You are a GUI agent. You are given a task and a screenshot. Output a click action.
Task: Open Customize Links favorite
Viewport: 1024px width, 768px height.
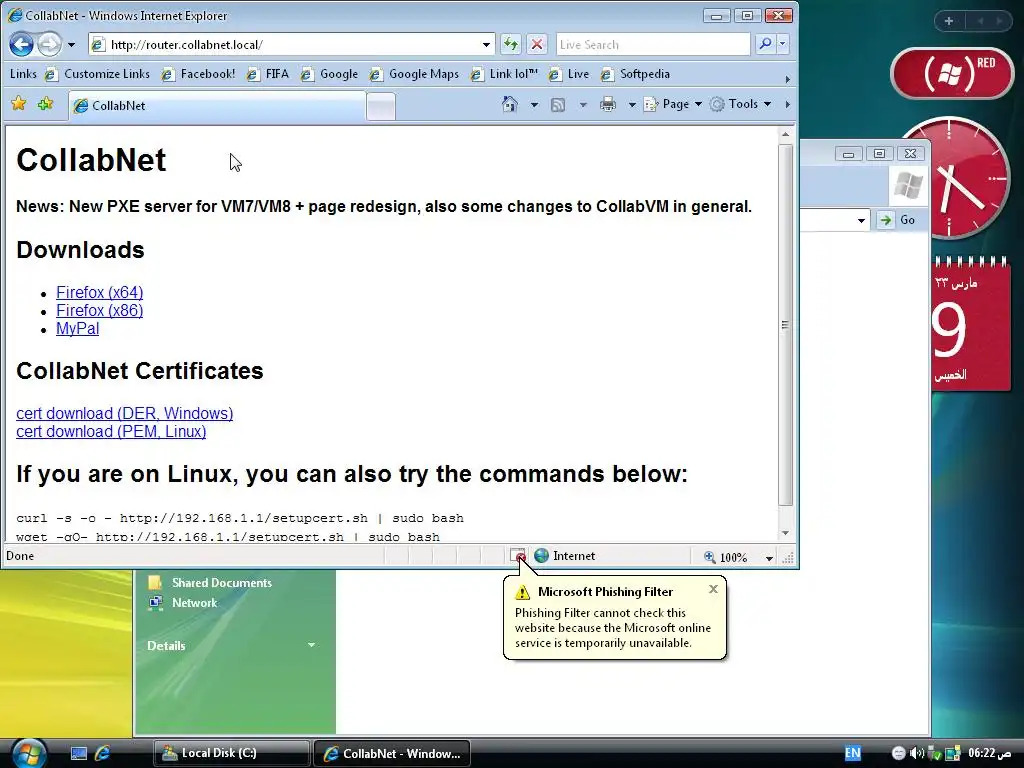click(97, 74)
